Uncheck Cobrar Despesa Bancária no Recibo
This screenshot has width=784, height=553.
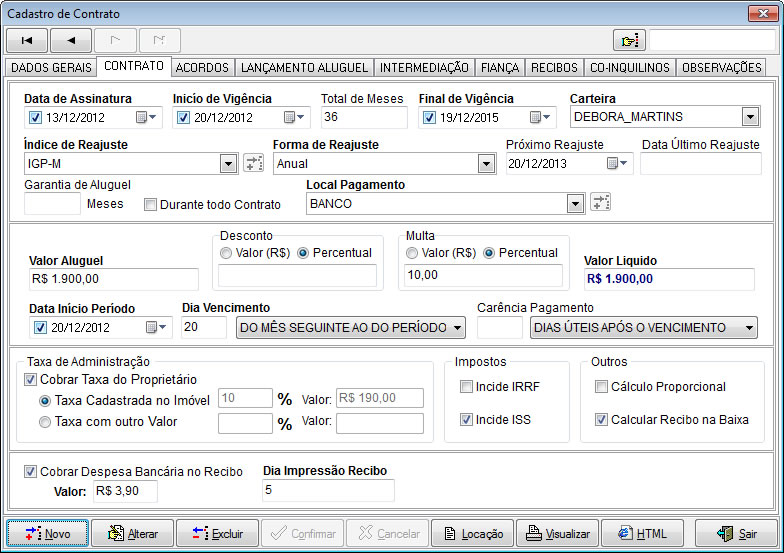[30, 471]
